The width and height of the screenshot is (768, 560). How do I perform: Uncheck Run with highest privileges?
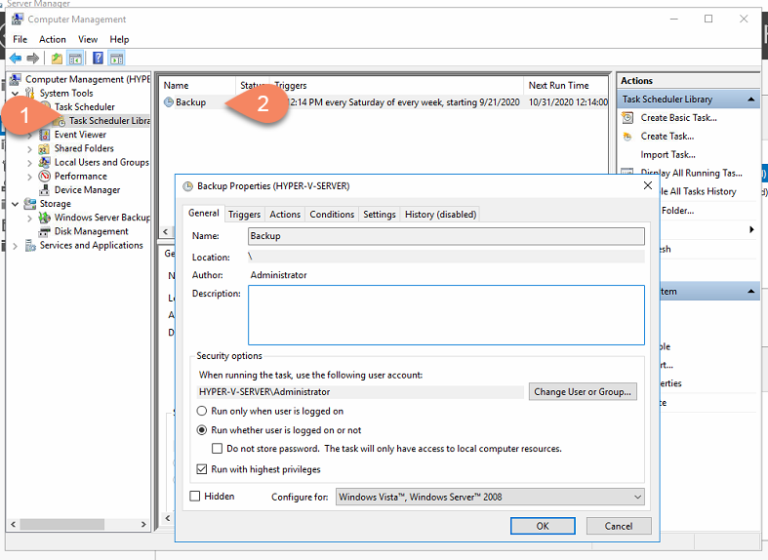(203, 468)
